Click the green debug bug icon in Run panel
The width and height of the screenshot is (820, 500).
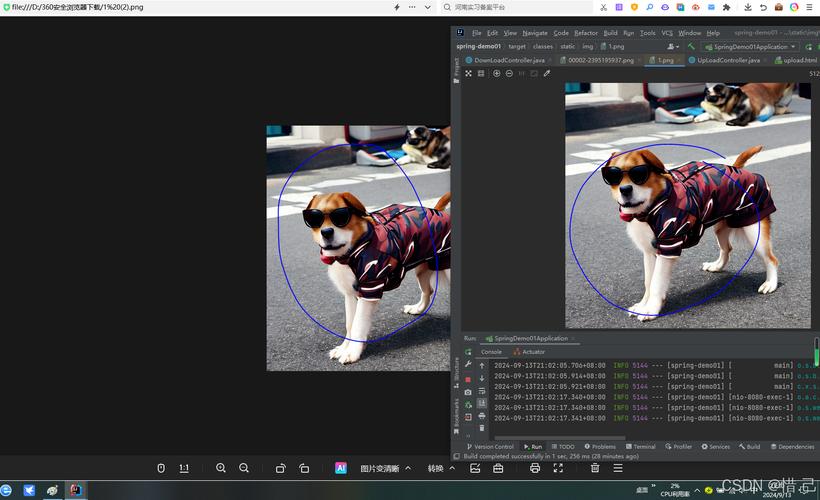pyautogui.click(x=468, y=405)
